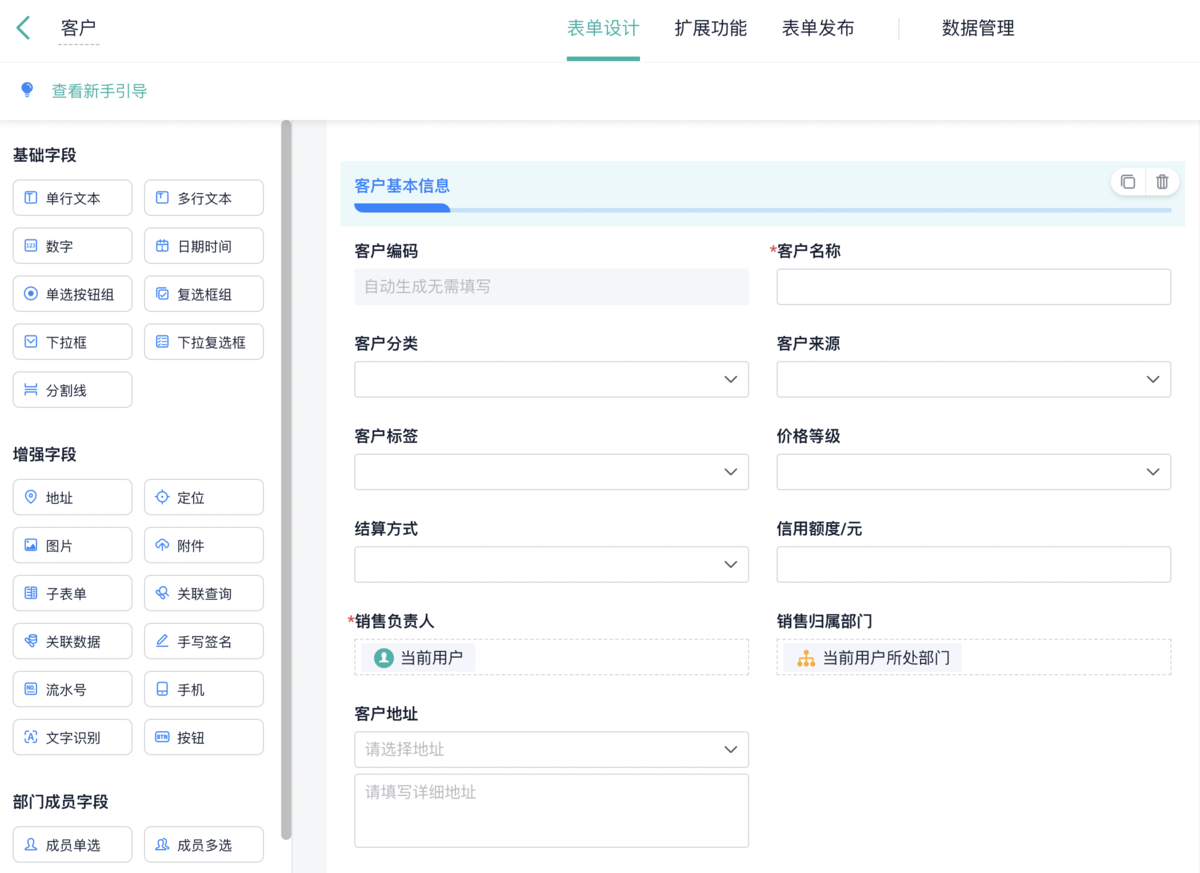Click the 信用额度/元 input field
1200x873 pixels.
[973, 564]
